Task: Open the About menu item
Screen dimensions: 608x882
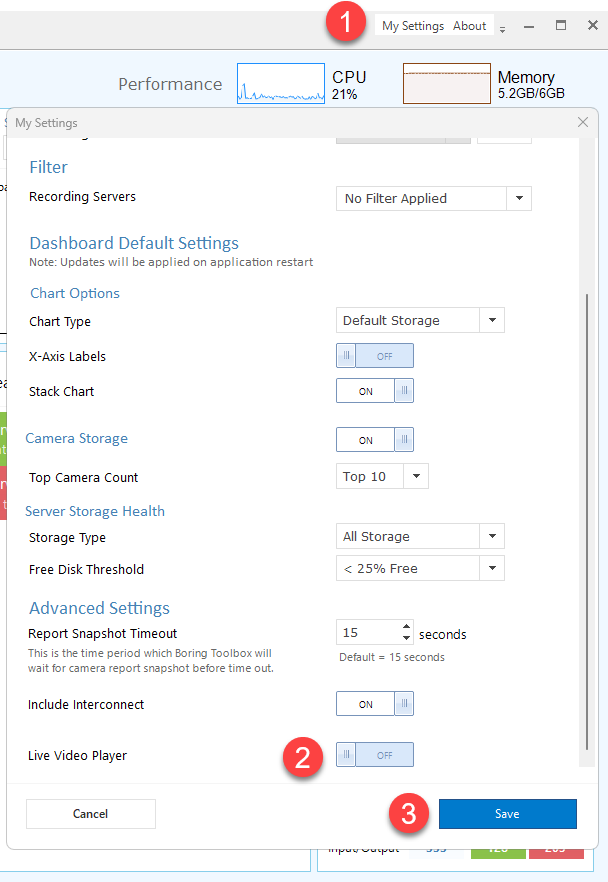Action: (x=469, y=26)
